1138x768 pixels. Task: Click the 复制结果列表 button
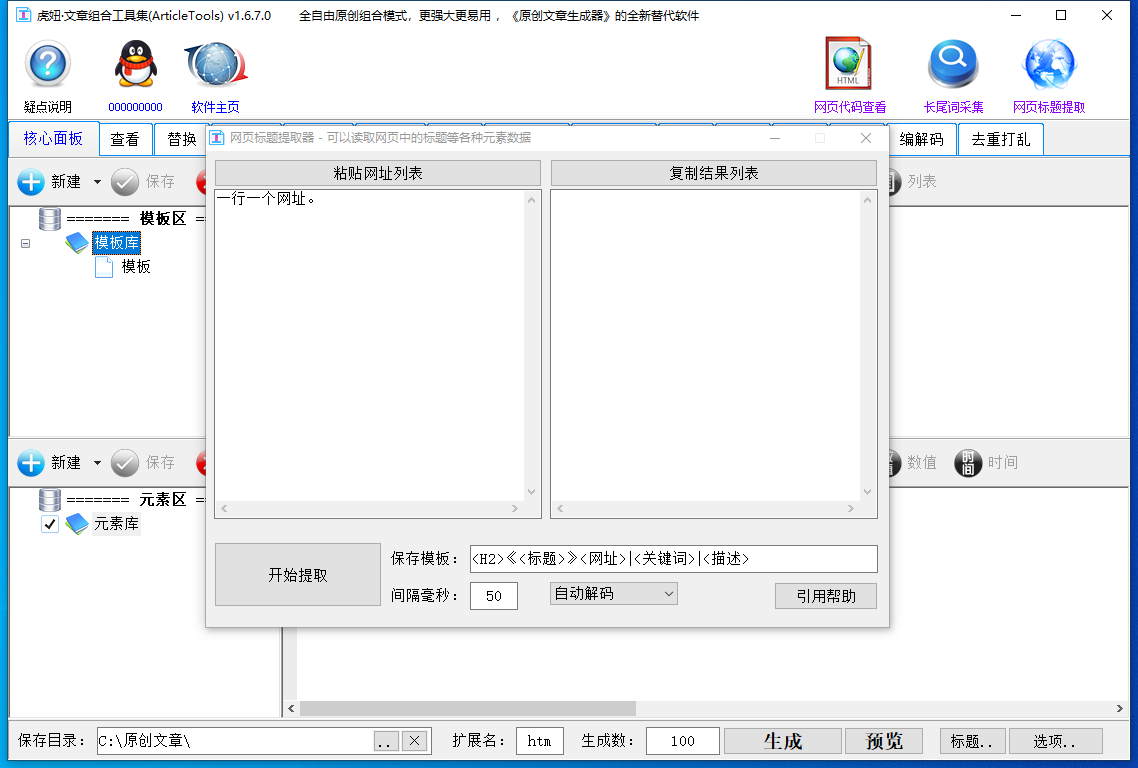713,173
